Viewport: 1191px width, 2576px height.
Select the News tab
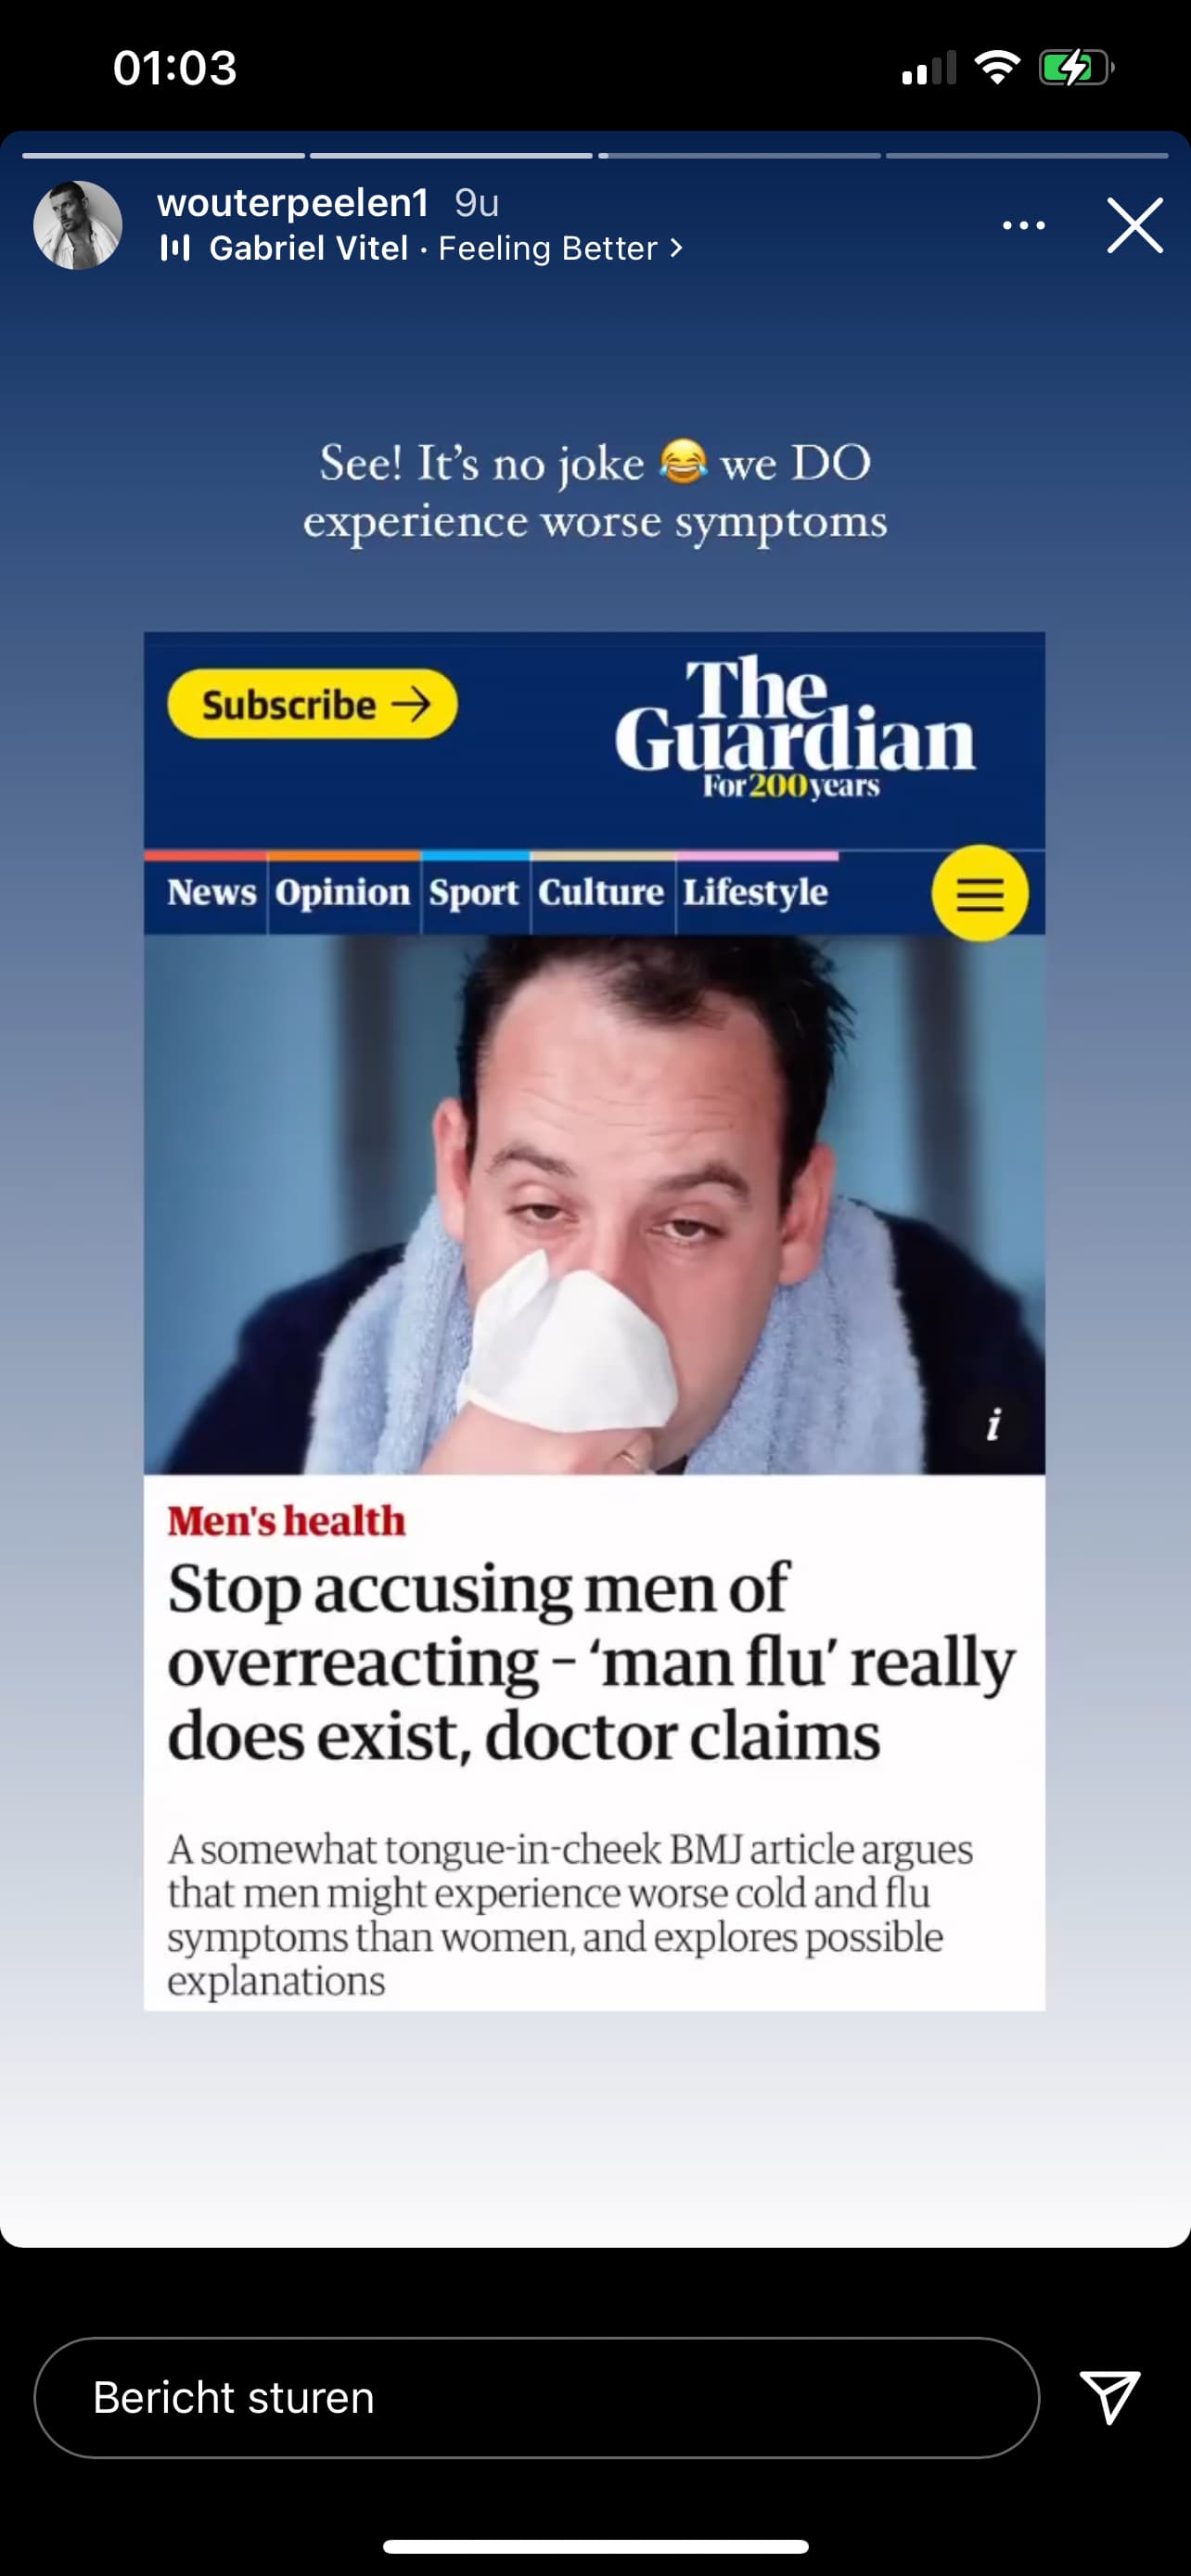coord(211,892)
